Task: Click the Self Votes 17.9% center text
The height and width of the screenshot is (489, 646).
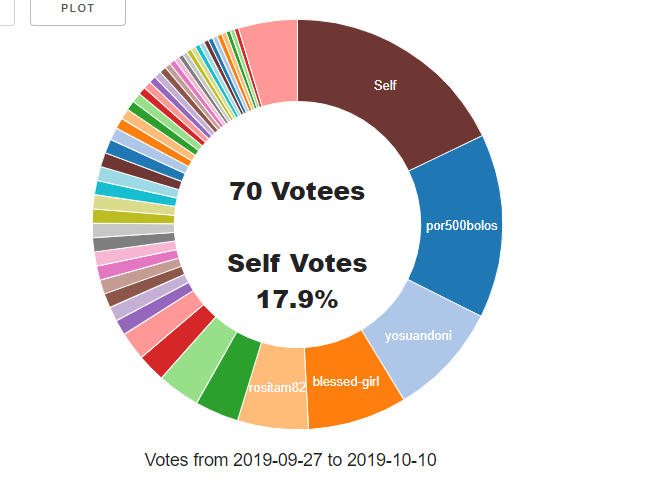Action: click(297, 281)
